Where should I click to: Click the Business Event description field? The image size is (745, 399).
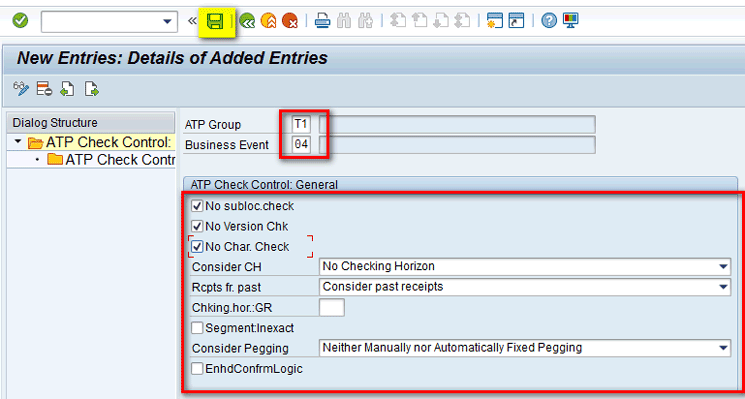457,145
